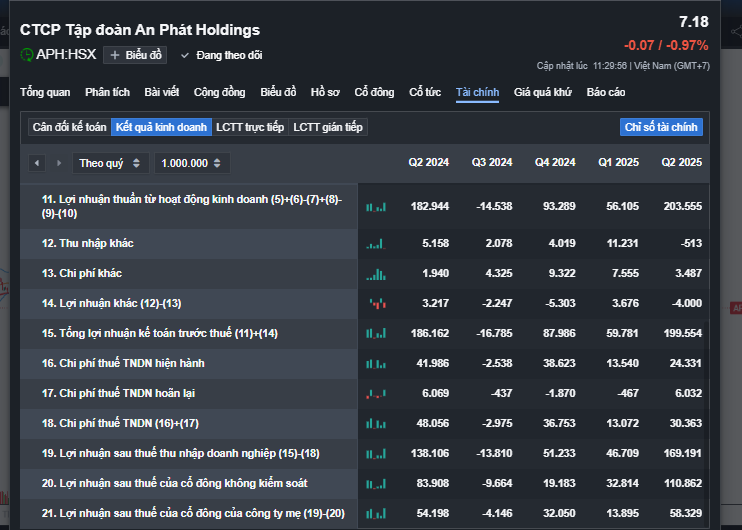The width and height of the screenshot is (742, 530).
Task: Click the APH company logo icon
Action: point(27,54)
